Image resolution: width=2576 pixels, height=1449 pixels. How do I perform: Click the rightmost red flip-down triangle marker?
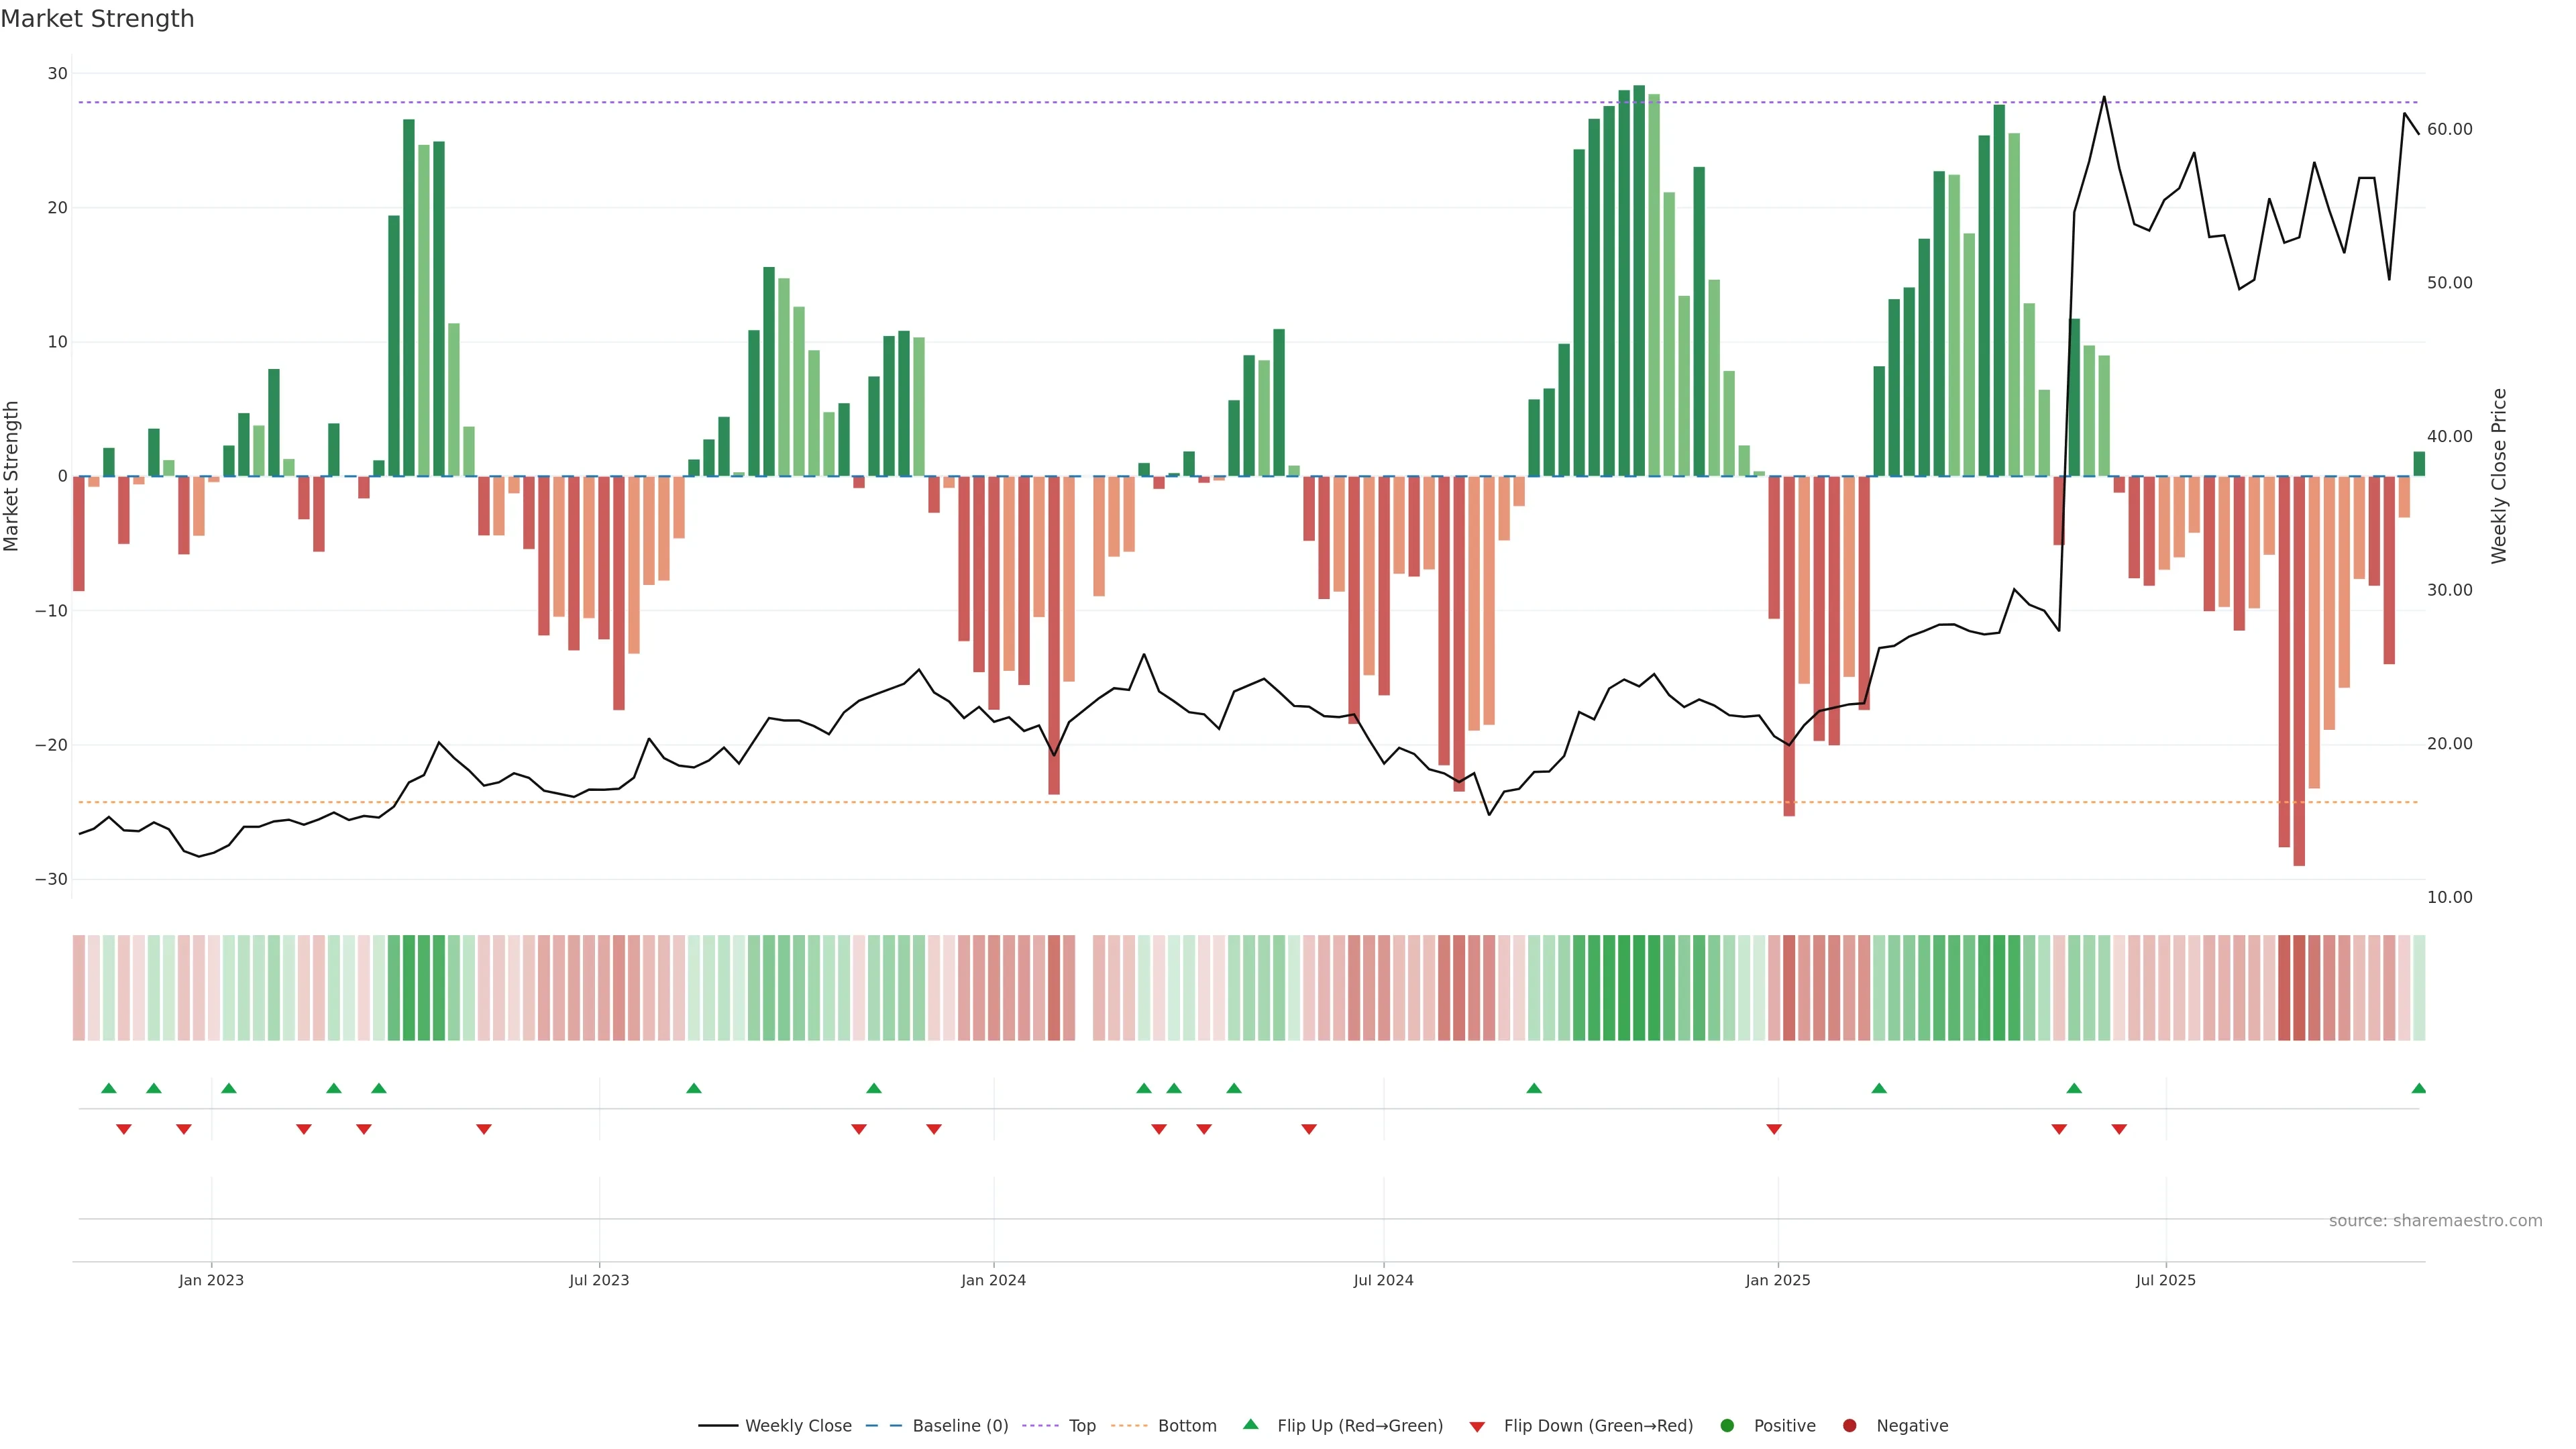tap(2119, 1129)
